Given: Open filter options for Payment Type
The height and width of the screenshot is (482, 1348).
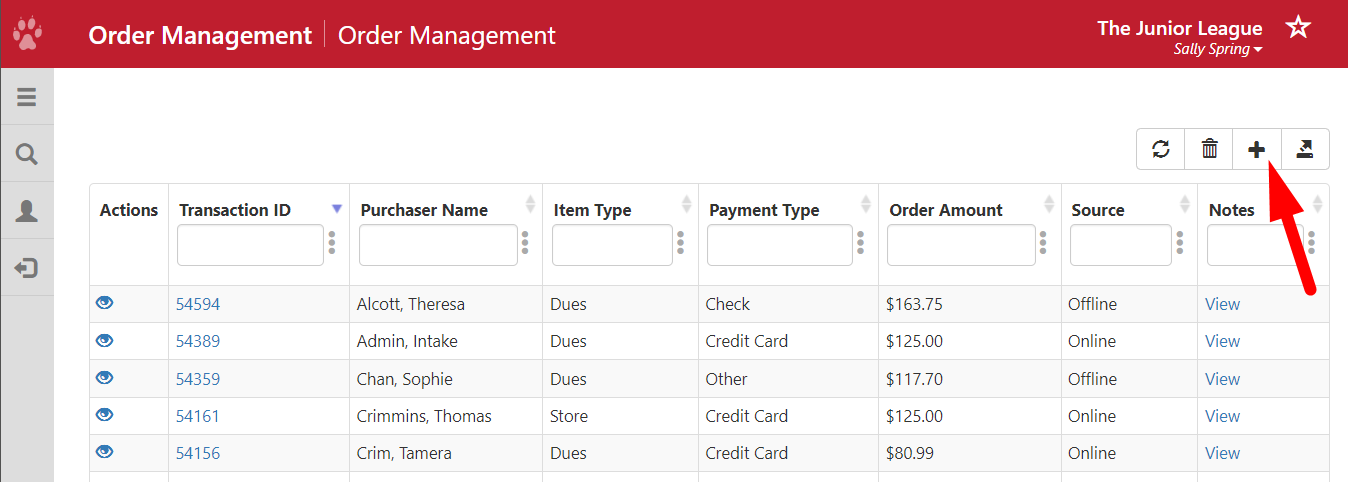Looking at the screenshot, I should [x=860, y=243].
